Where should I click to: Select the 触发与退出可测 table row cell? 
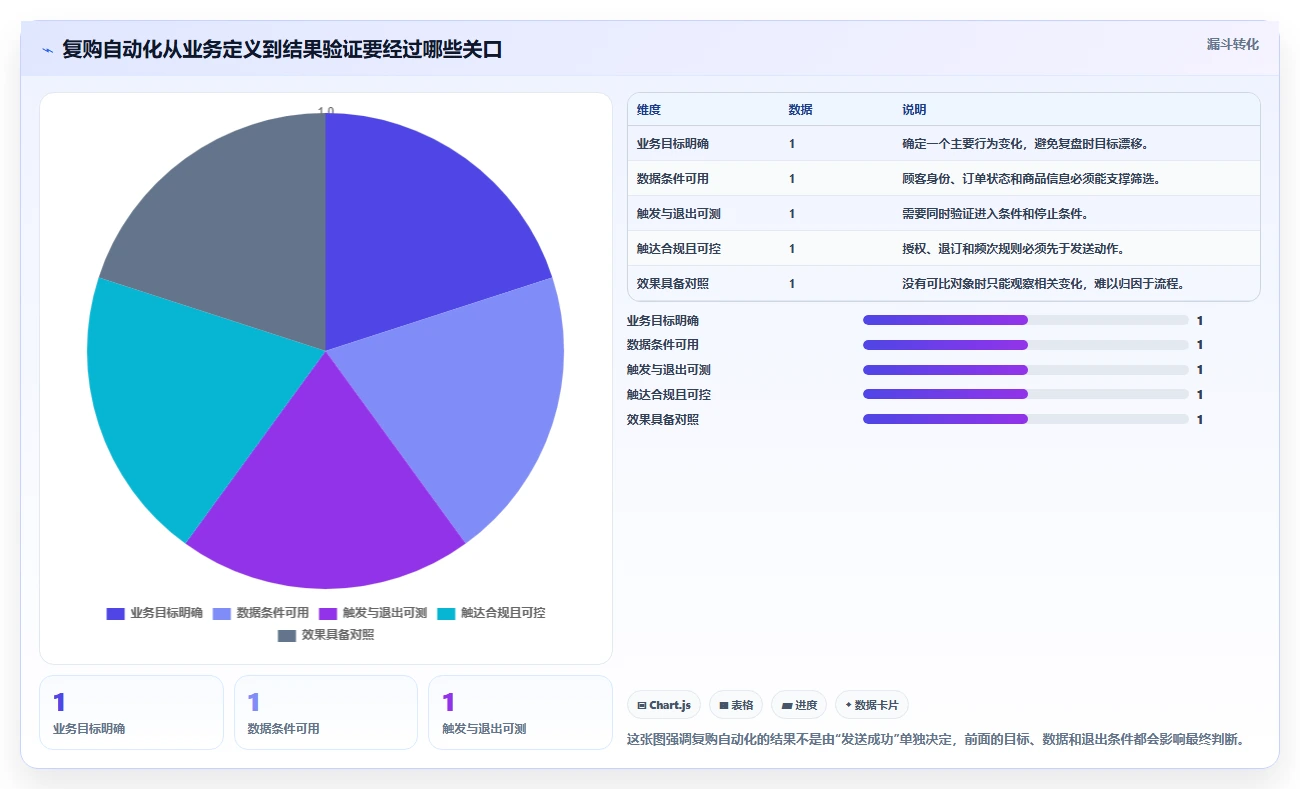pos(679,214)
